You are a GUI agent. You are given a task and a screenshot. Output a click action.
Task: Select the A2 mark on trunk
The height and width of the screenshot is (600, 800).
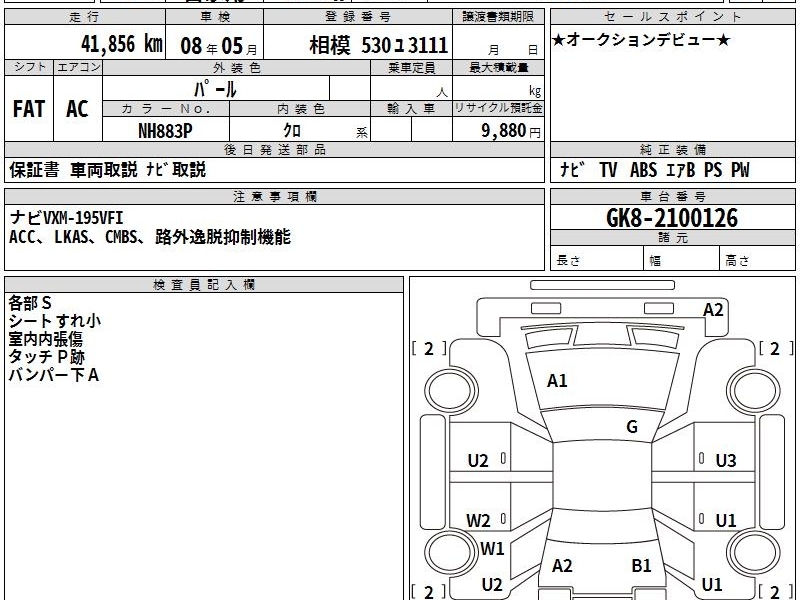[562, 565]
